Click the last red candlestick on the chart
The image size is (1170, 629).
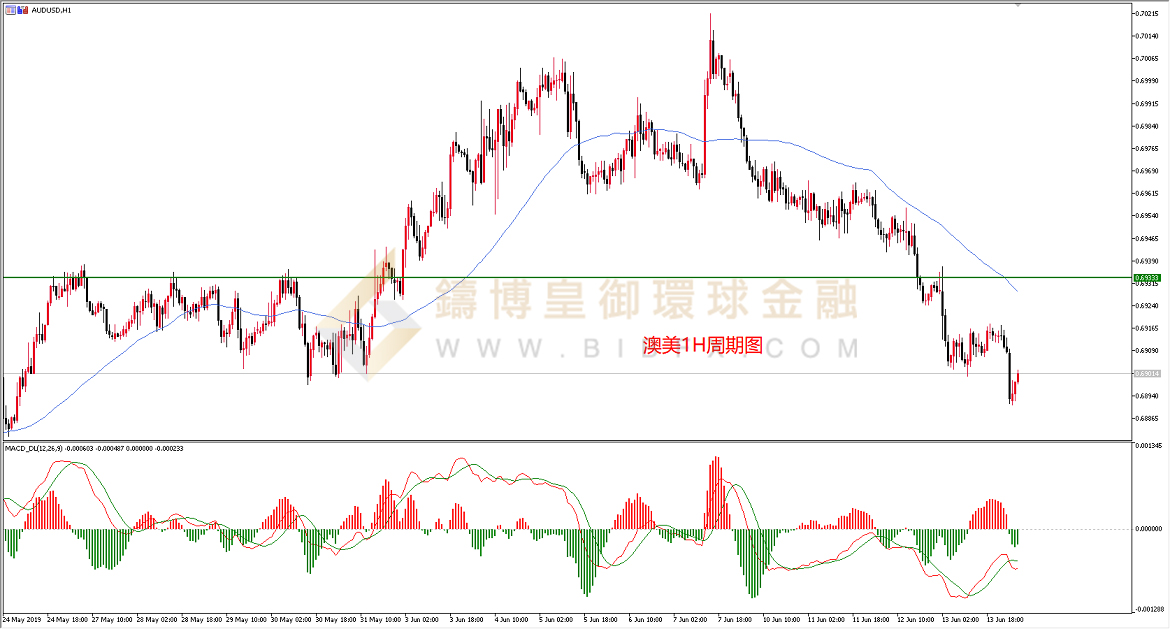(x=1018, y=378)
